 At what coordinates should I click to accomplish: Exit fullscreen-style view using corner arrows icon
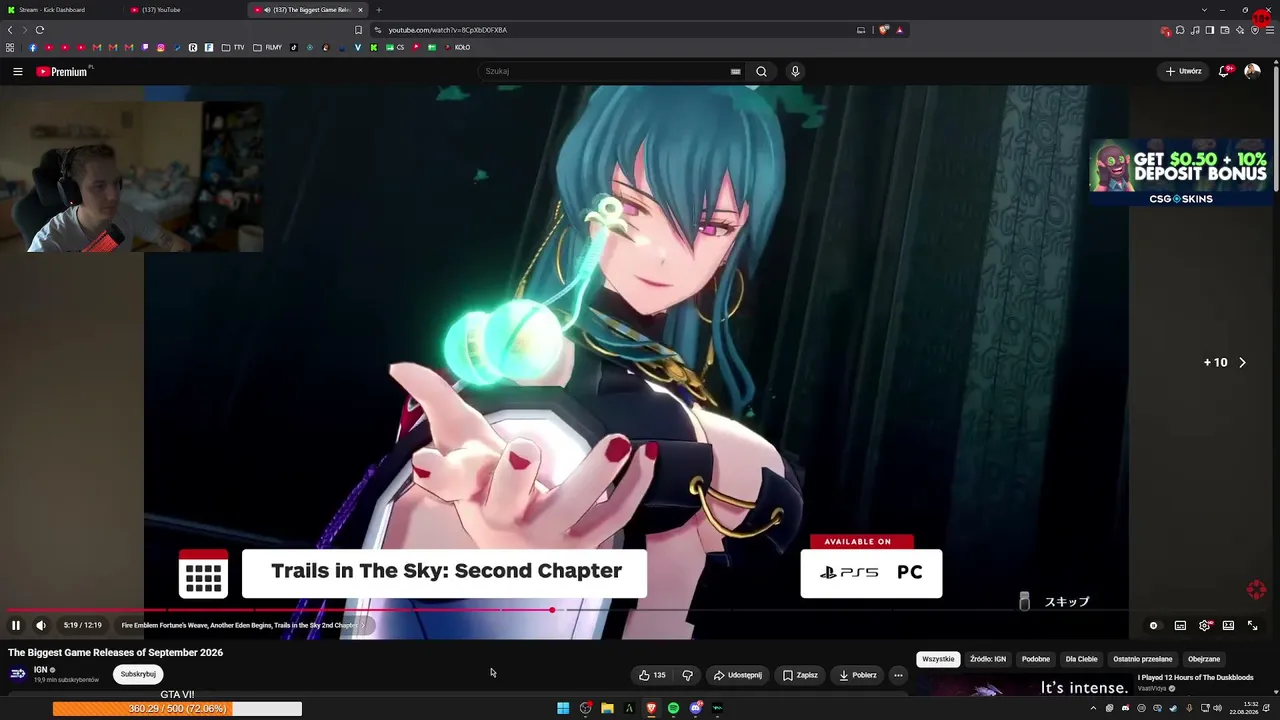(1252, 625)
